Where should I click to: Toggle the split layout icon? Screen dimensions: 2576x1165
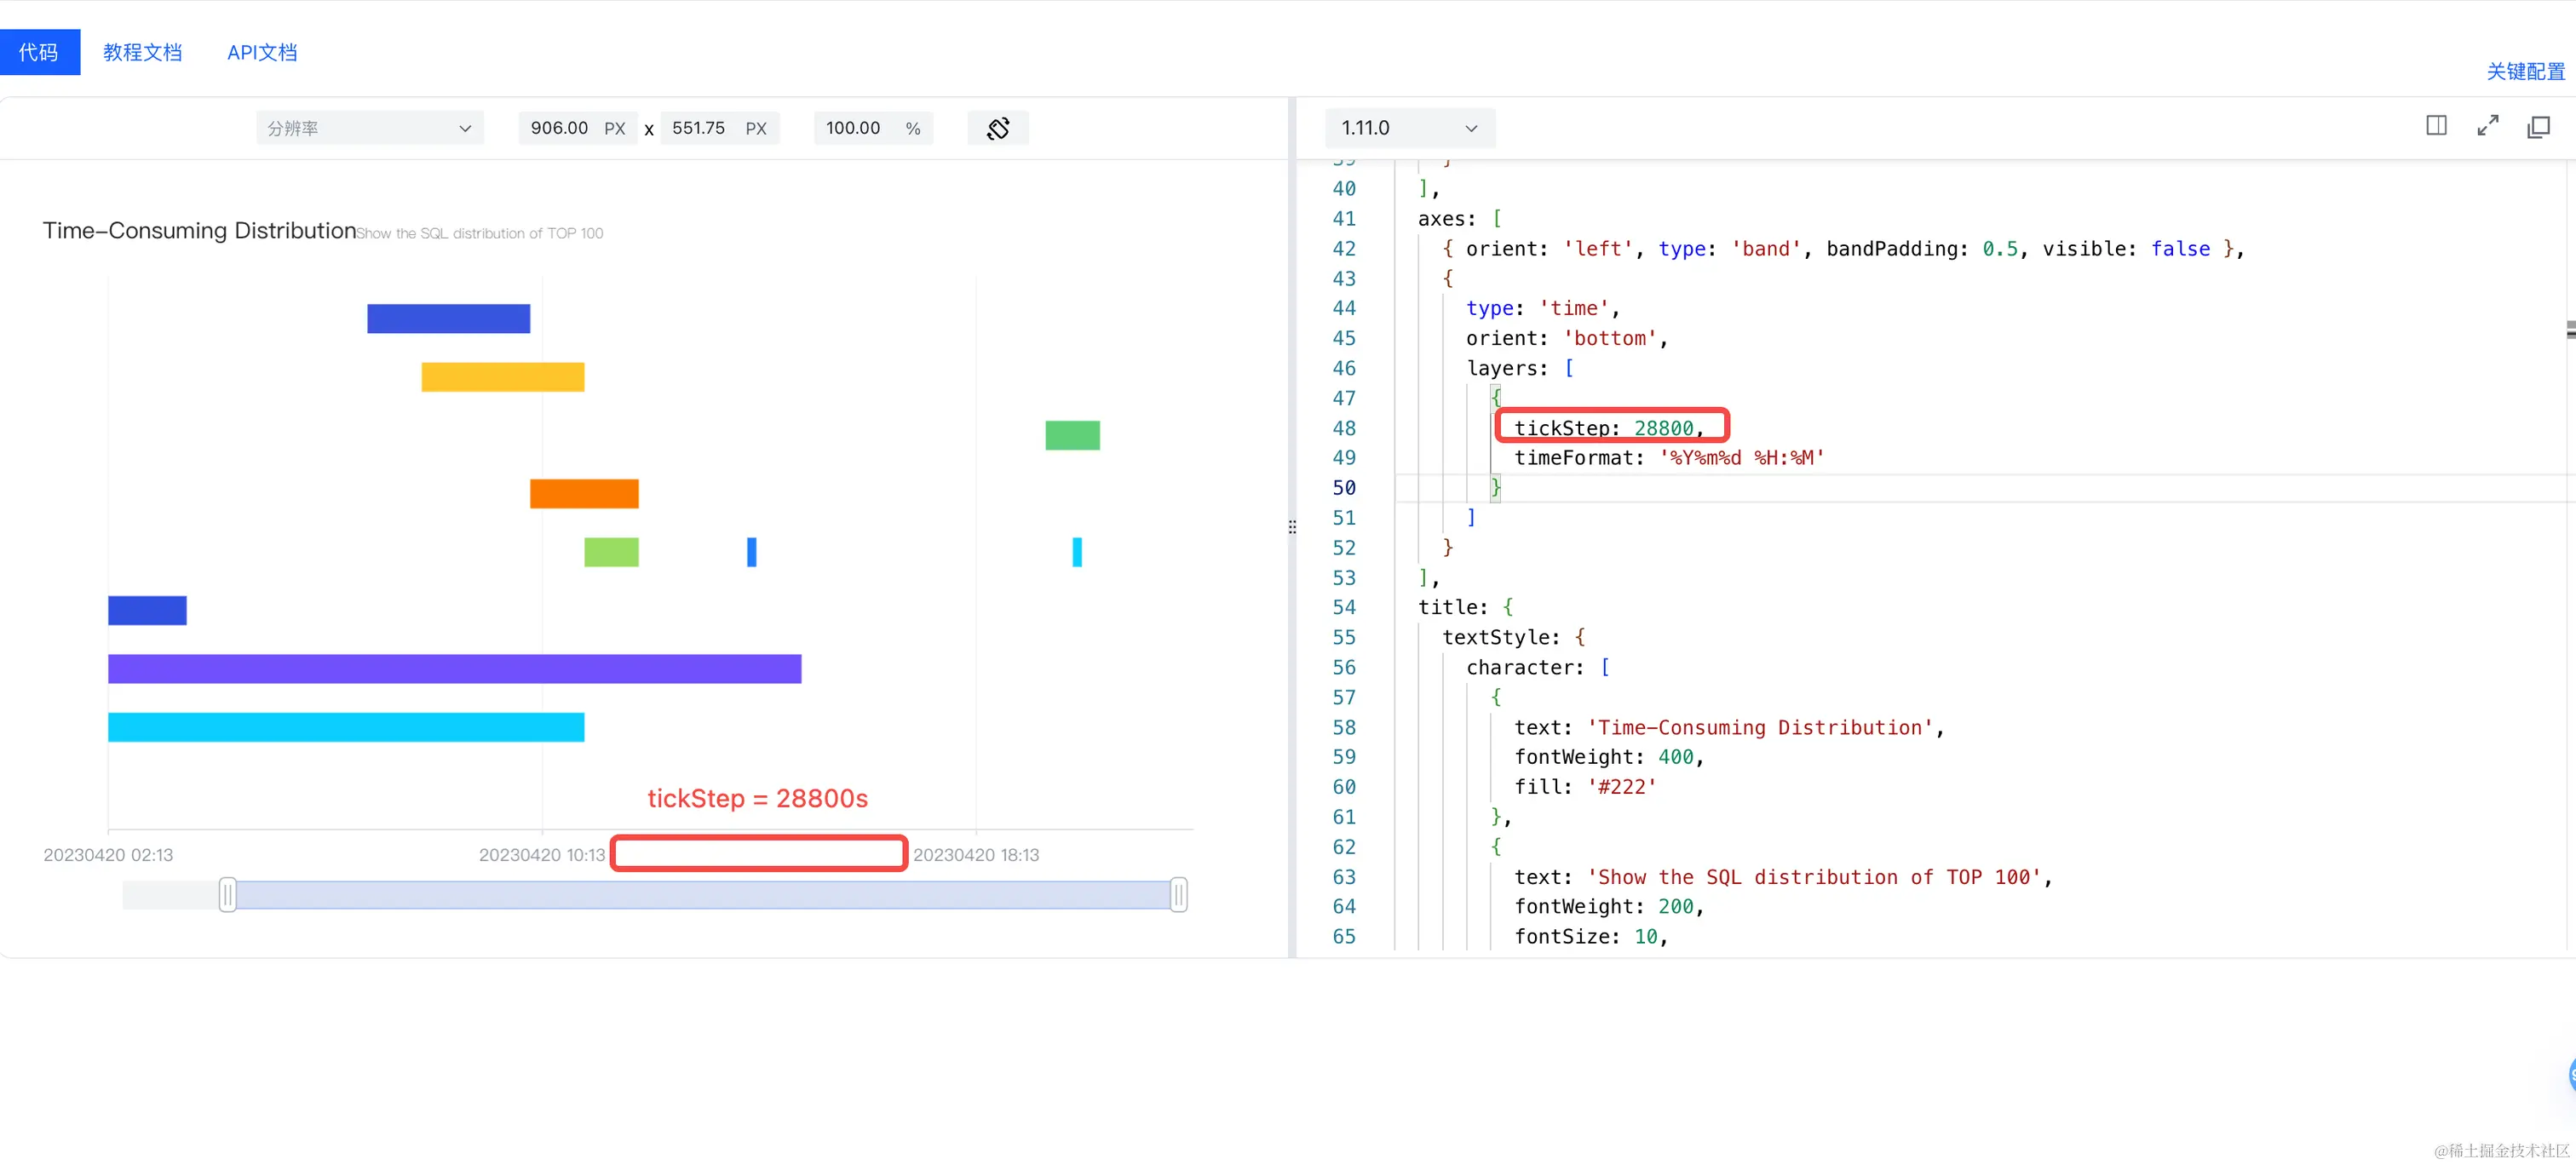[2436, 126]
